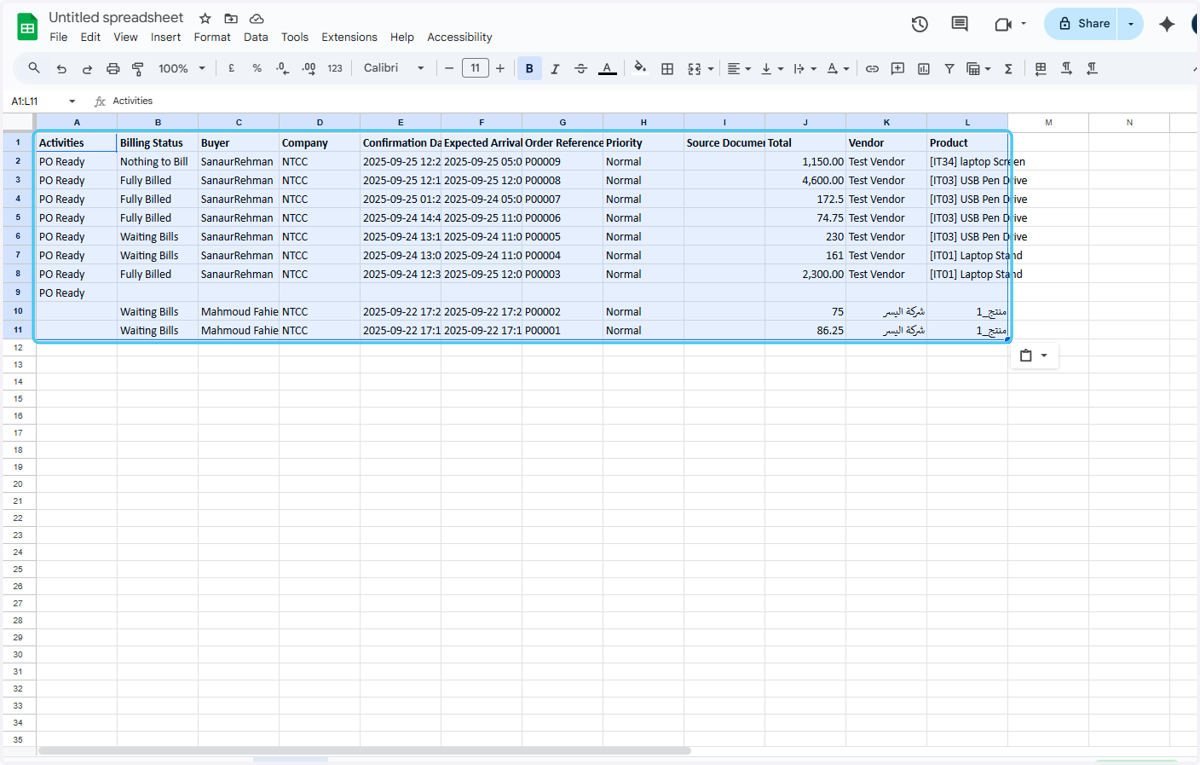1200x765 pixels.
Task: Open the paste options clipboard button
Action: (1034, 355)
